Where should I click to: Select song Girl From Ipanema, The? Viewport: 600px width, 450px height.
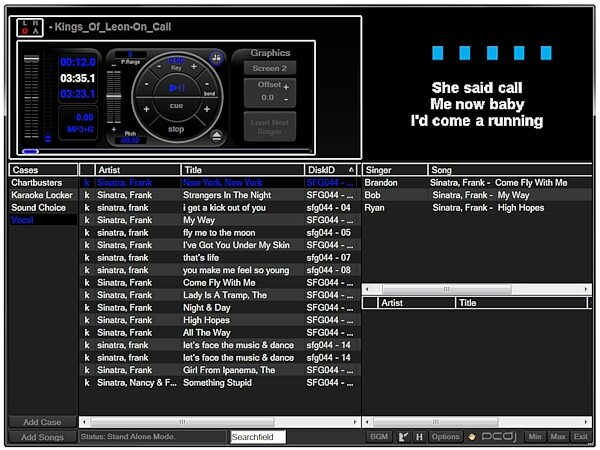coord(220,370)
